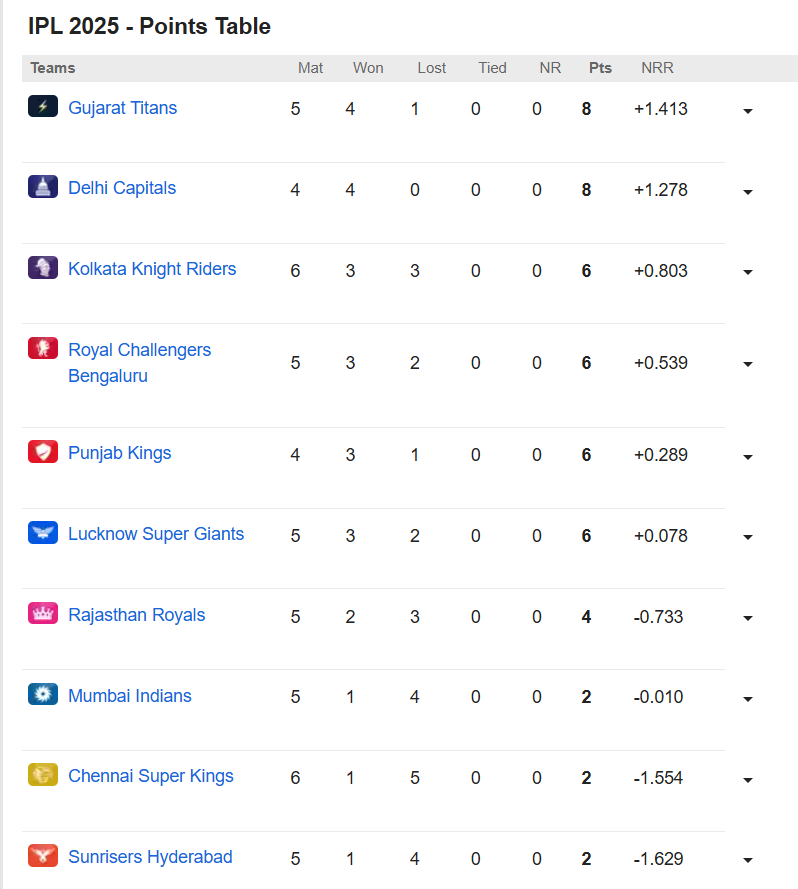This screenshot has height=889, width=798.
Task: Open the Chennai Super Kings team link
Action: click(151, 776)
